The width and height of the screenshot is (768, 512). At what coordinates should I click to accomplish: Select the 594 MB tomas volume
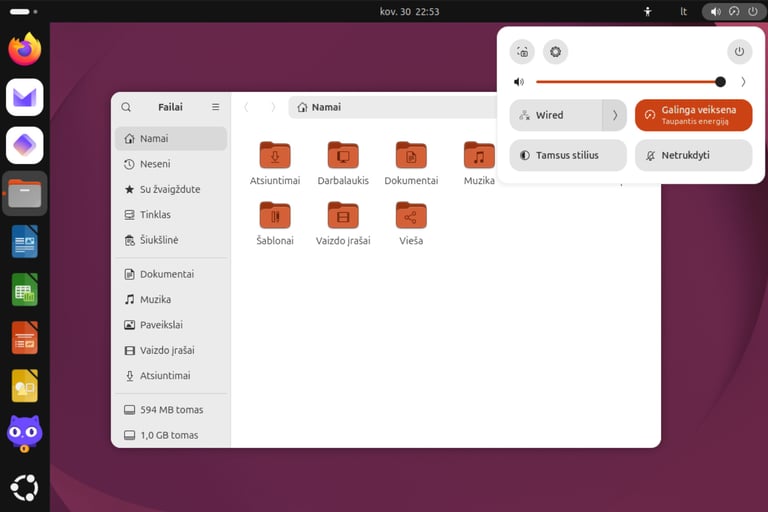[171, 410]
